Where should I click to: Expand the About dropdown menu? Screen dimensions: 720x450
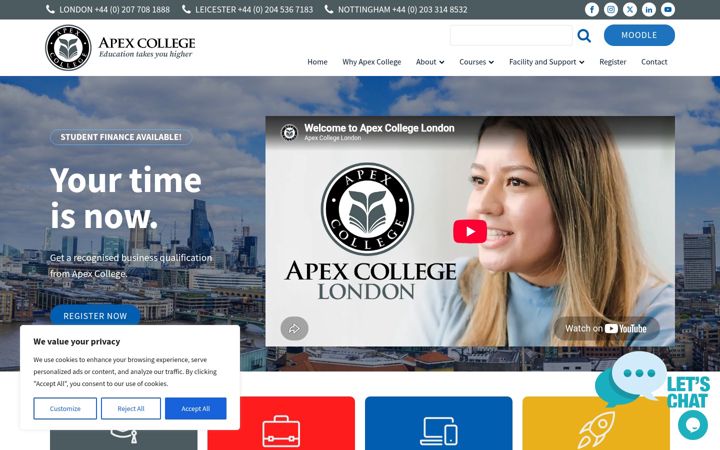pos(430,62)
